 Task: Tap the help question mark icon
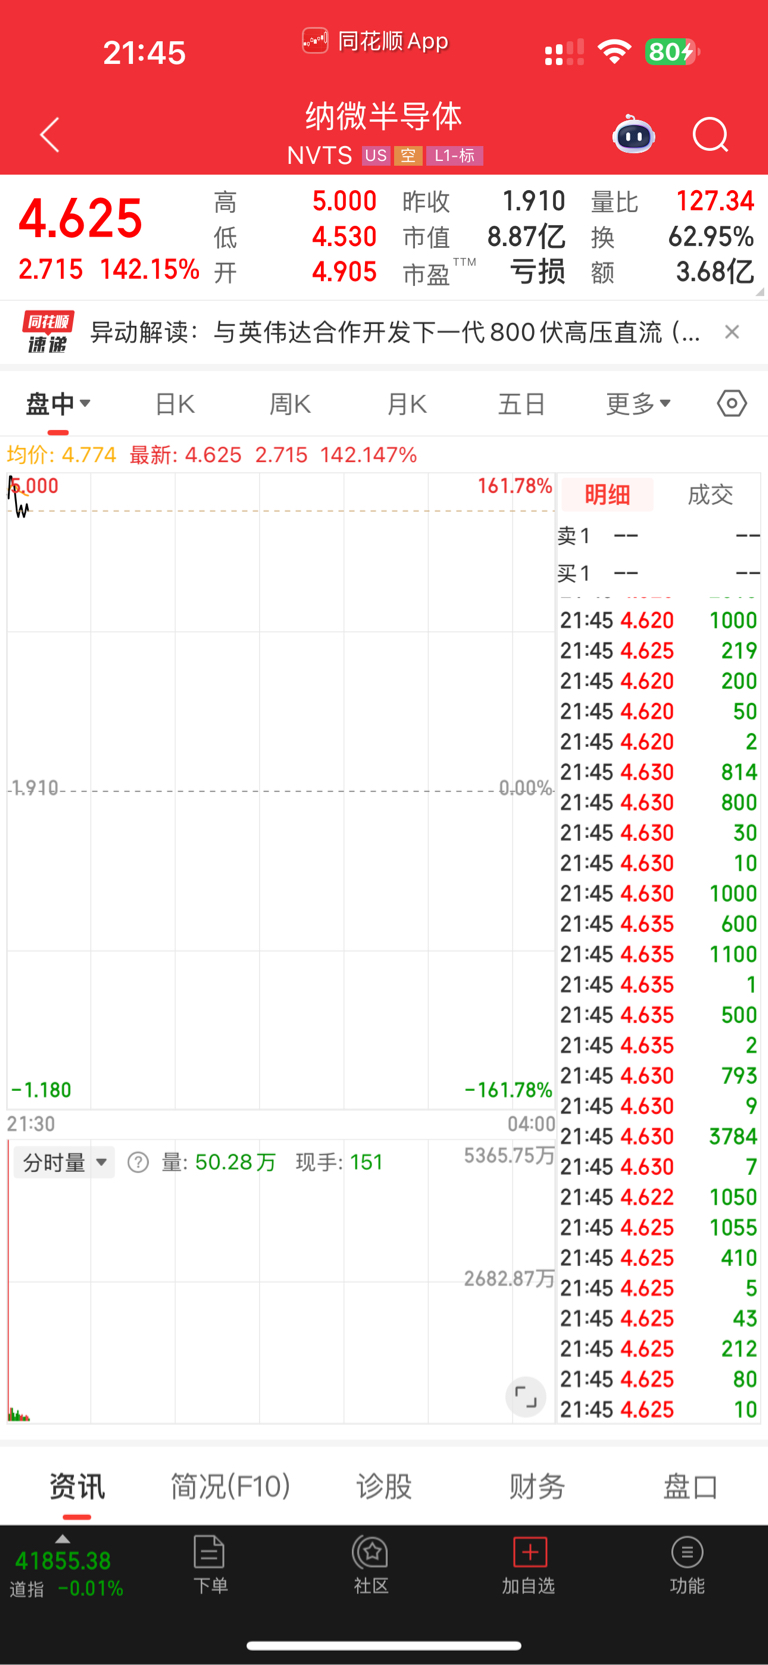coord(138,1162)
